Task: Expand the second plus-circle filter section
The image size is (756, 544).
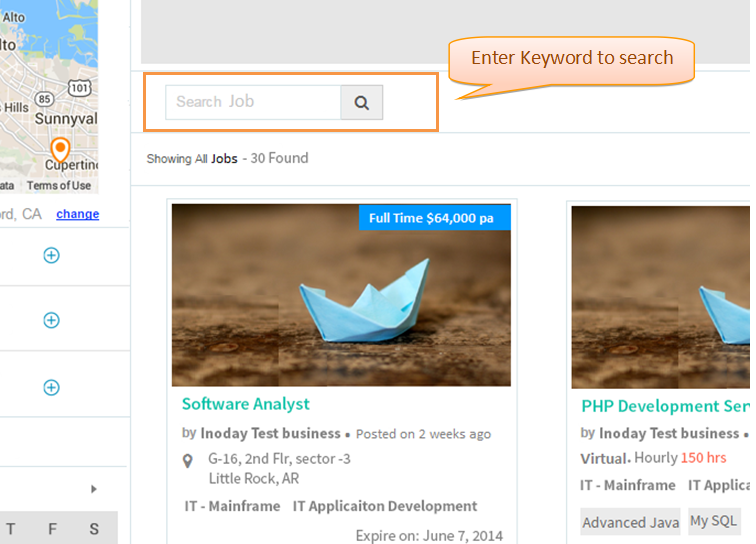Action: pyautogui.click(x=52, y=320)
